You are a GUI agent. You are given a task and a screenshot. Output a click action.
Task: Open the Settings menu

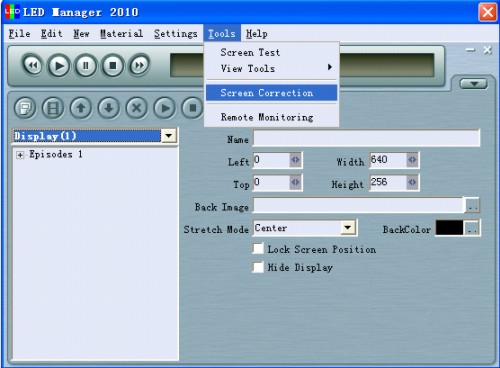pos(176,34)
